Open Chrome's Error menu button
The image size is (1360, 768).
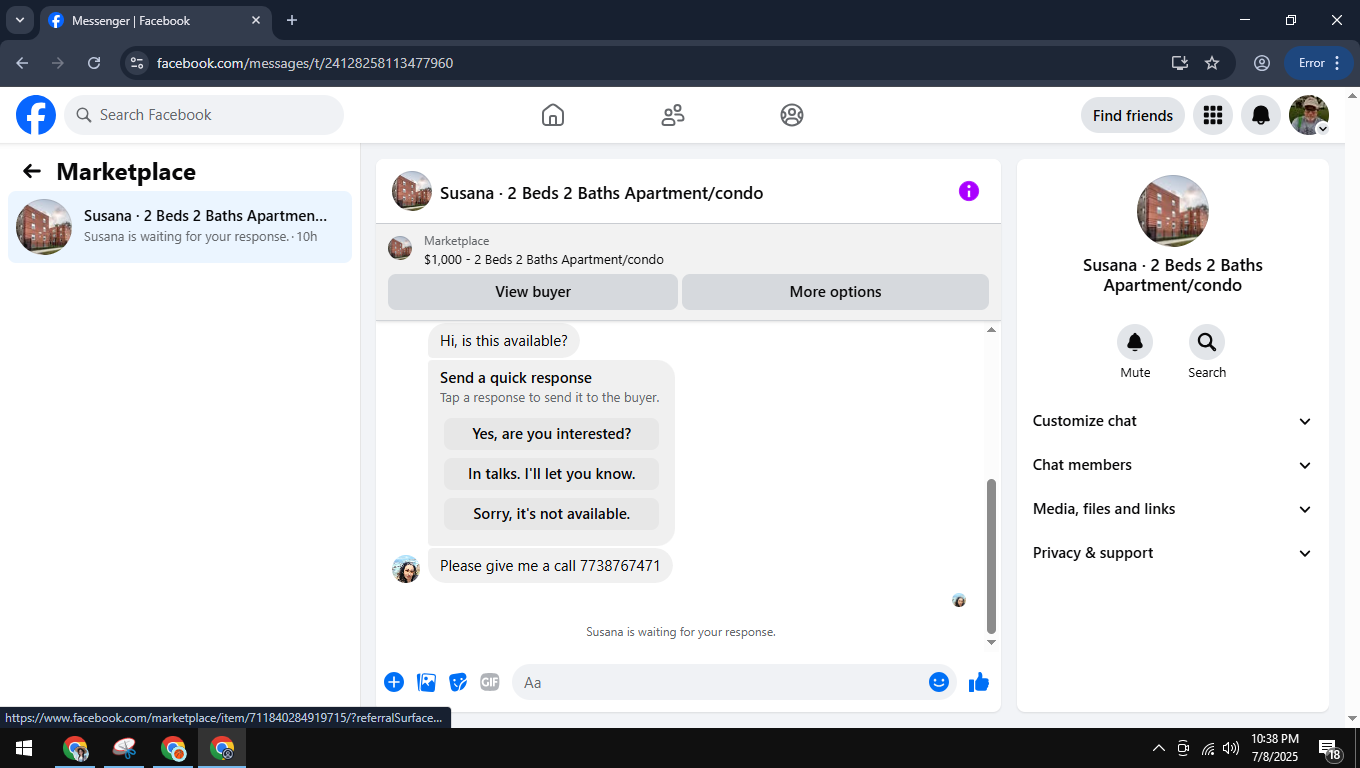pos(1319,63)
